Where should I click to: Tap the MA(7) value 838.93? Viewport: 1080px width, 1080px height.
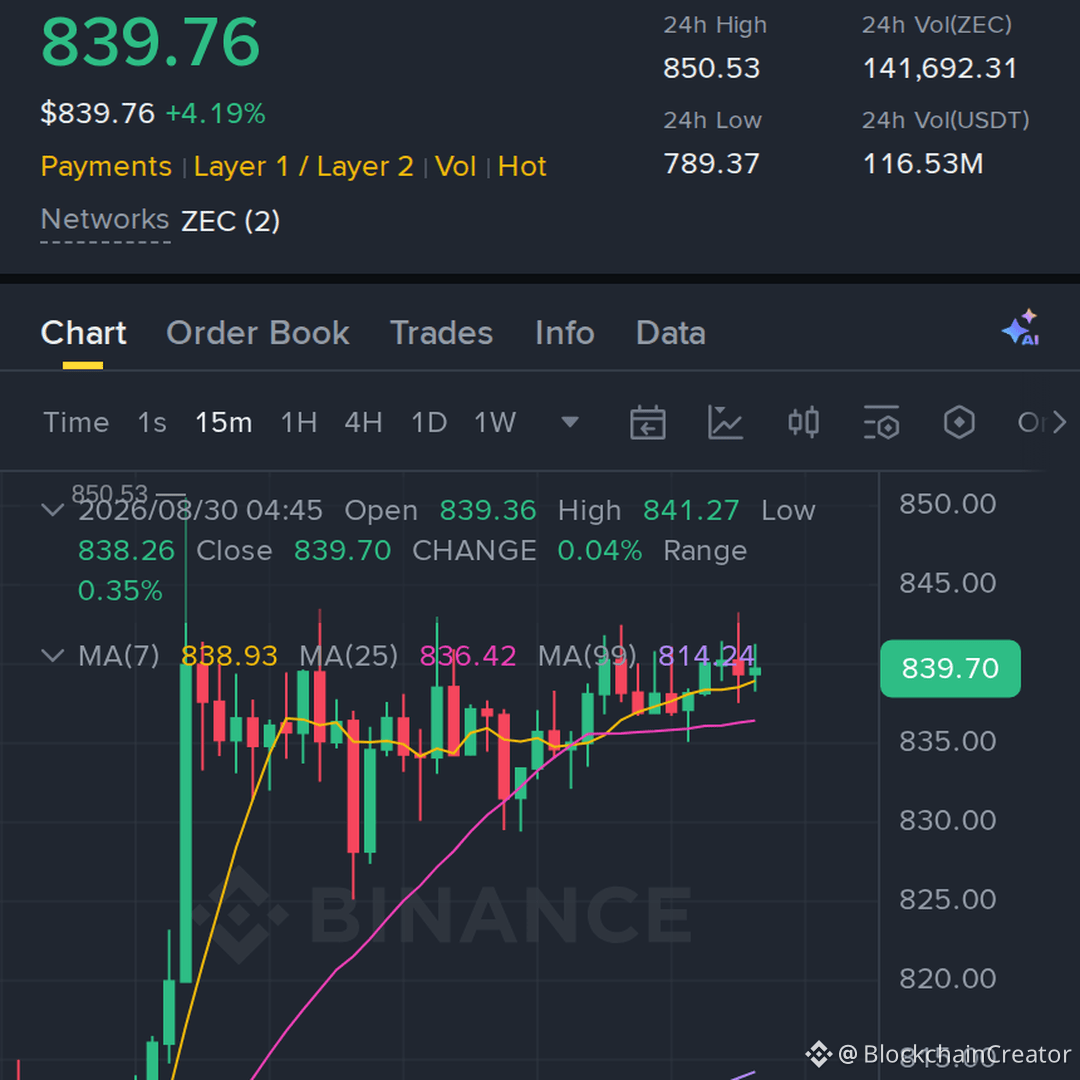[x=229, y=656]
